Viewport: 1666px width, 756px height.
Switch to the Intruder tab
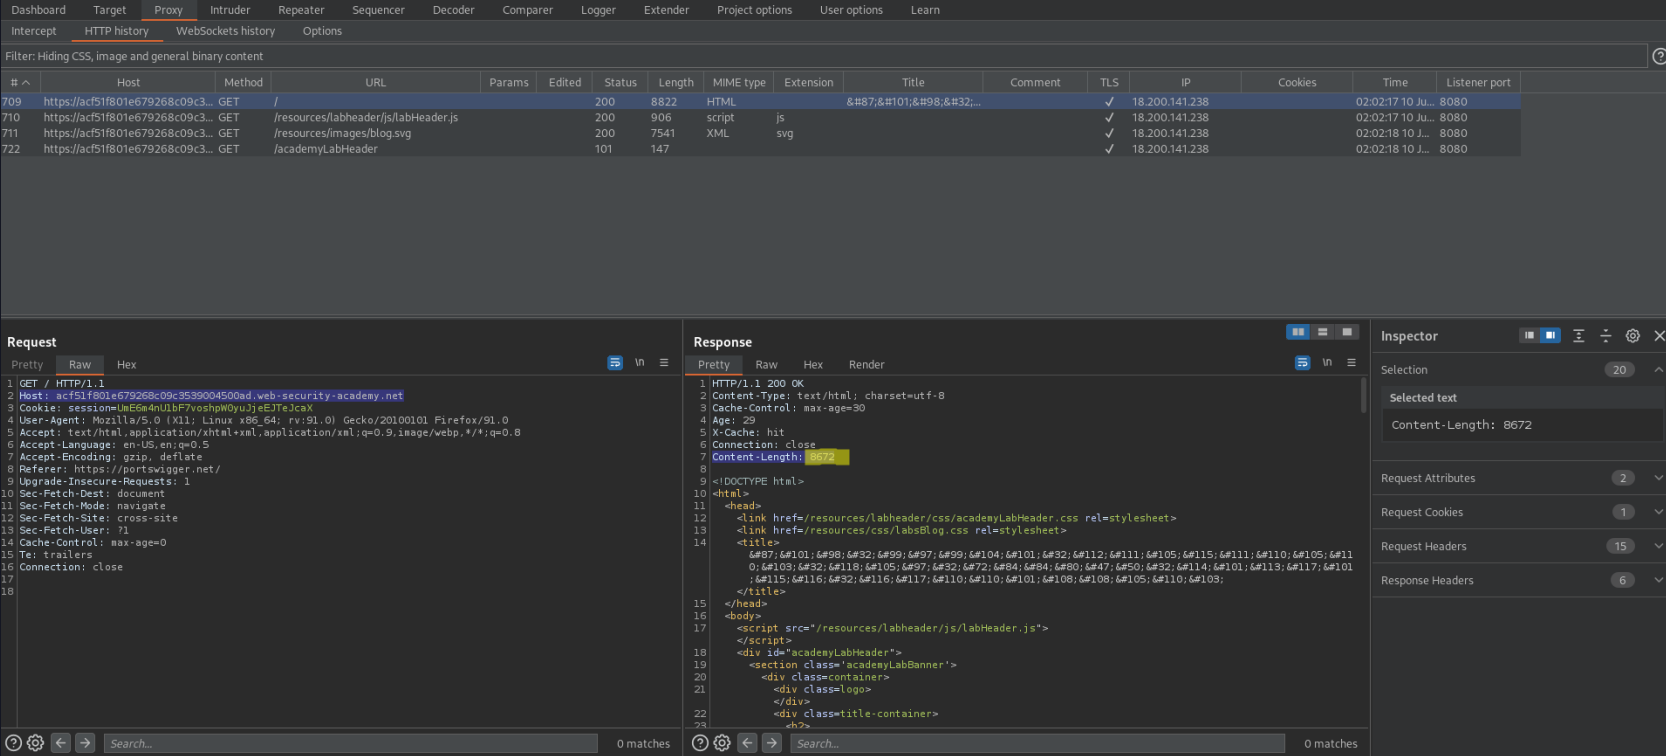pos(230,10)
